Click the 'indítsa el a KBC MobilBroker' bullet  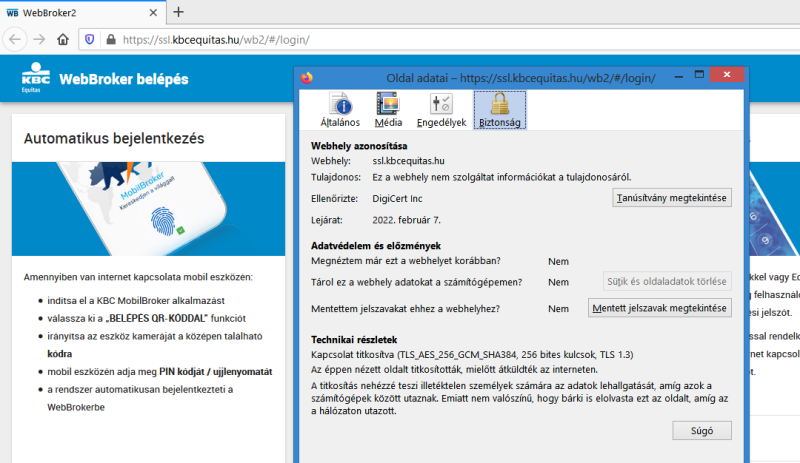[136, 301]
